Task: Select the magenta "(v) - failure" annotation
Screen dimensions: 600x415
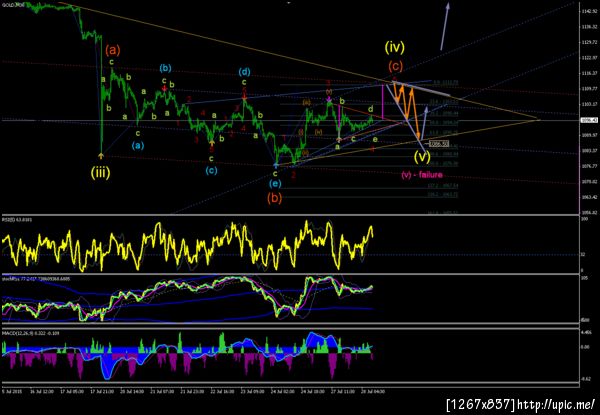Action: coord(422,175)
